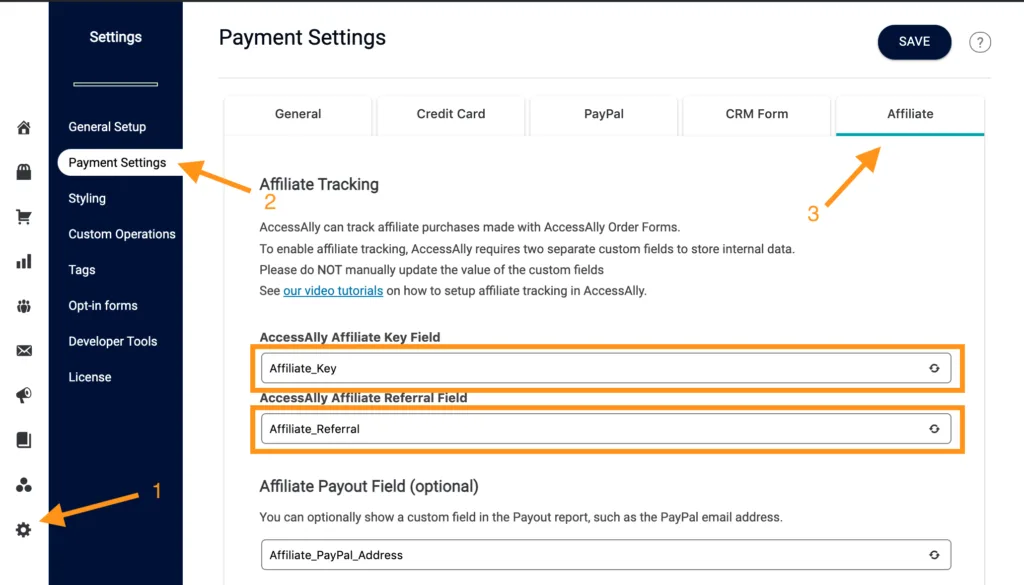
Task: Click the help question mark icon
Action: coord(979,42)
